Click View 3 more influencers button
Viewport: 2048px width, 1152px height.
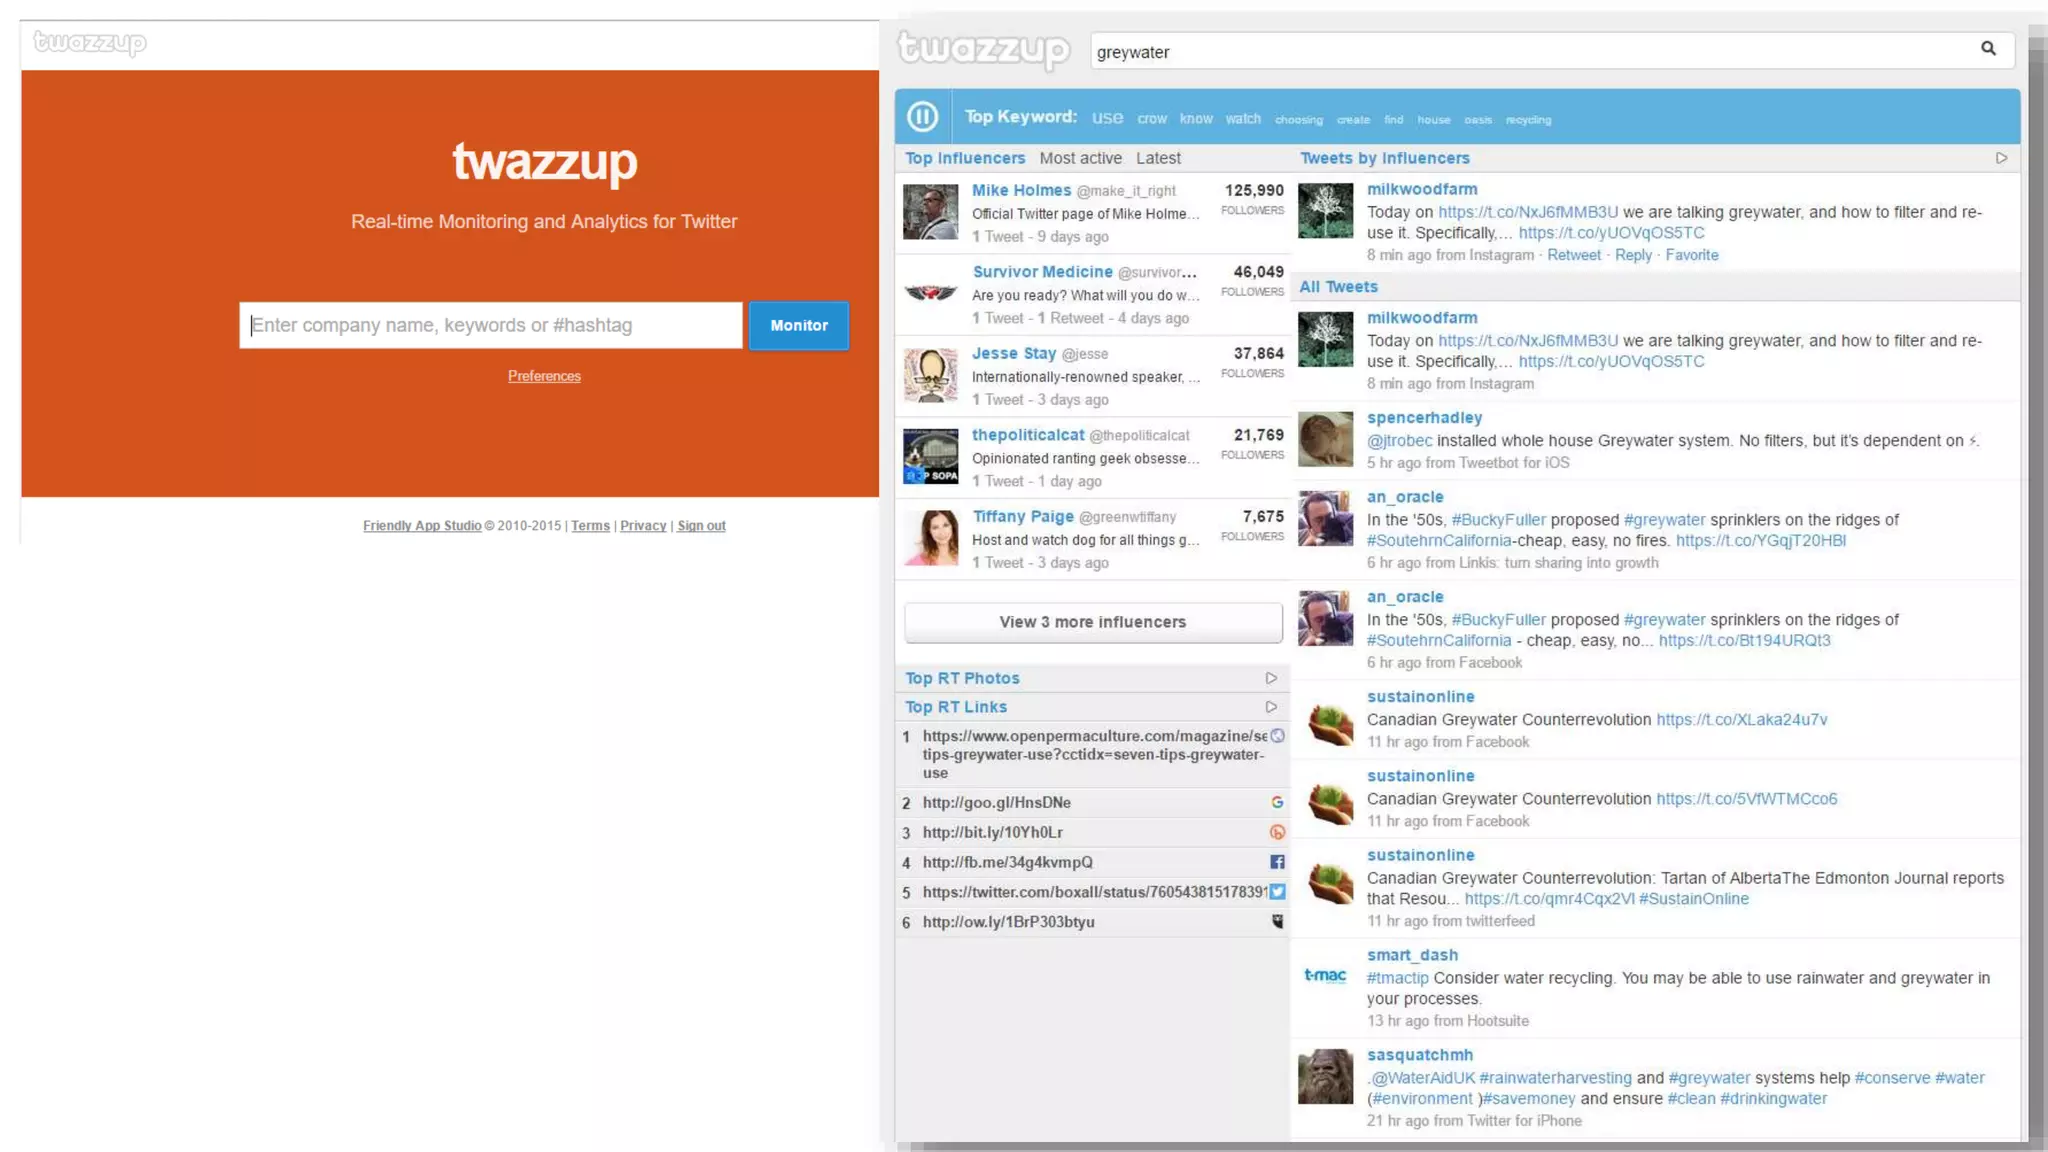click(1092, 622)
